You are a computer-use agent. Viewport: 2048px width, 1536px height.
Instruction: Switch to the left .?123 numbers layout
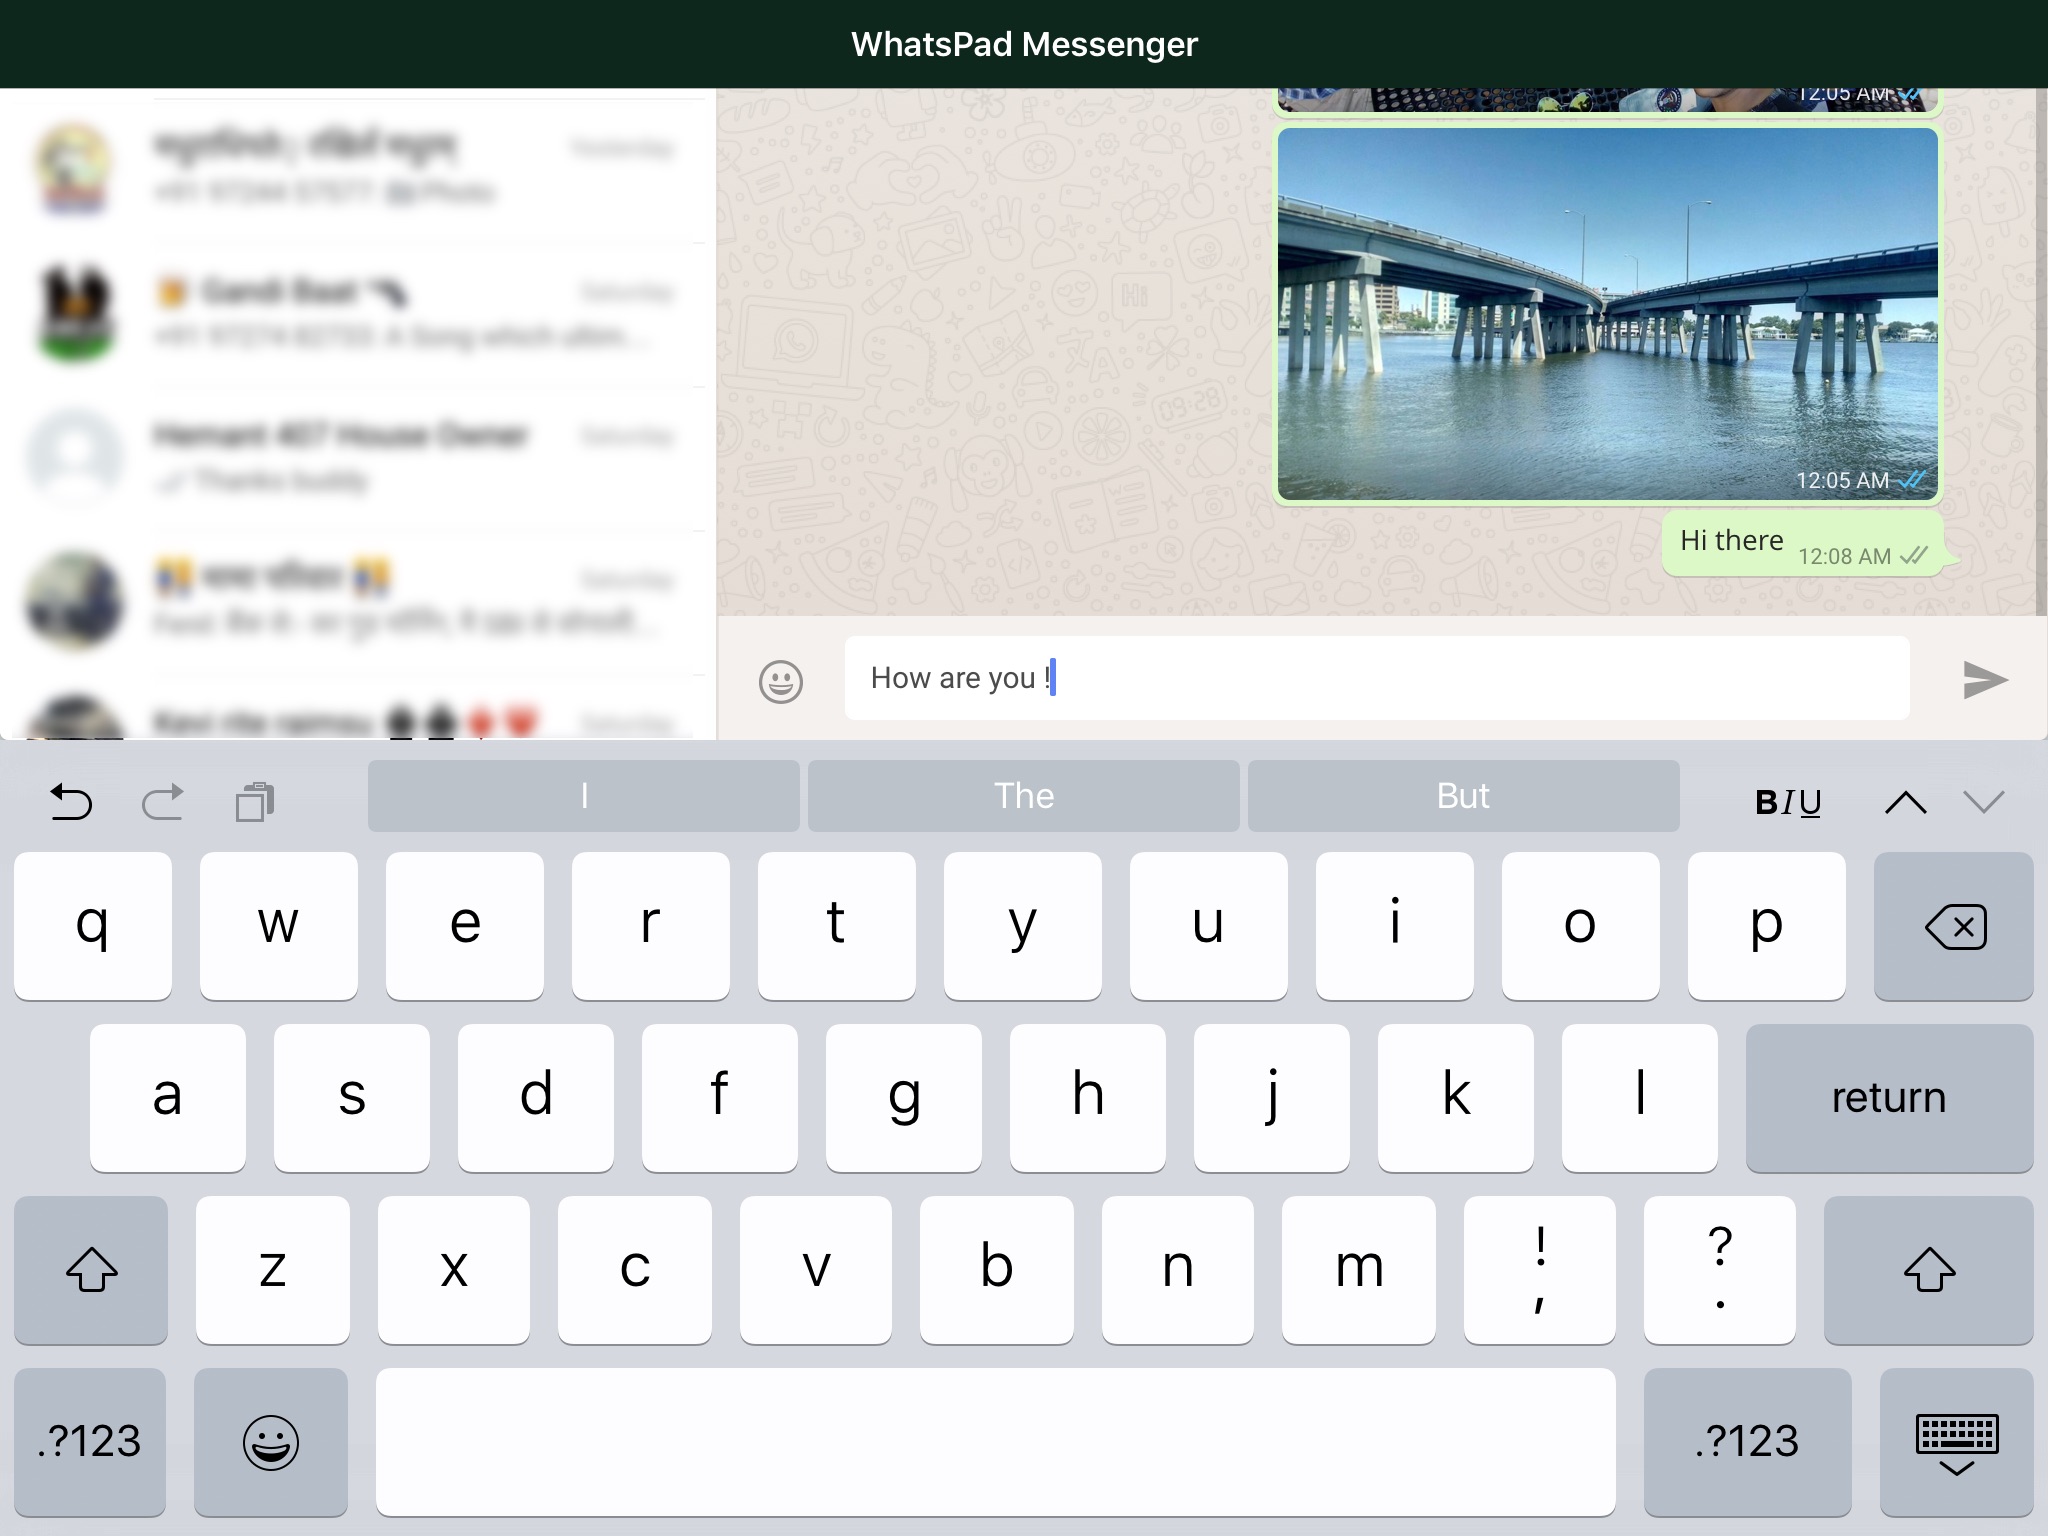pyautogui.click(x=90, y=1442)
